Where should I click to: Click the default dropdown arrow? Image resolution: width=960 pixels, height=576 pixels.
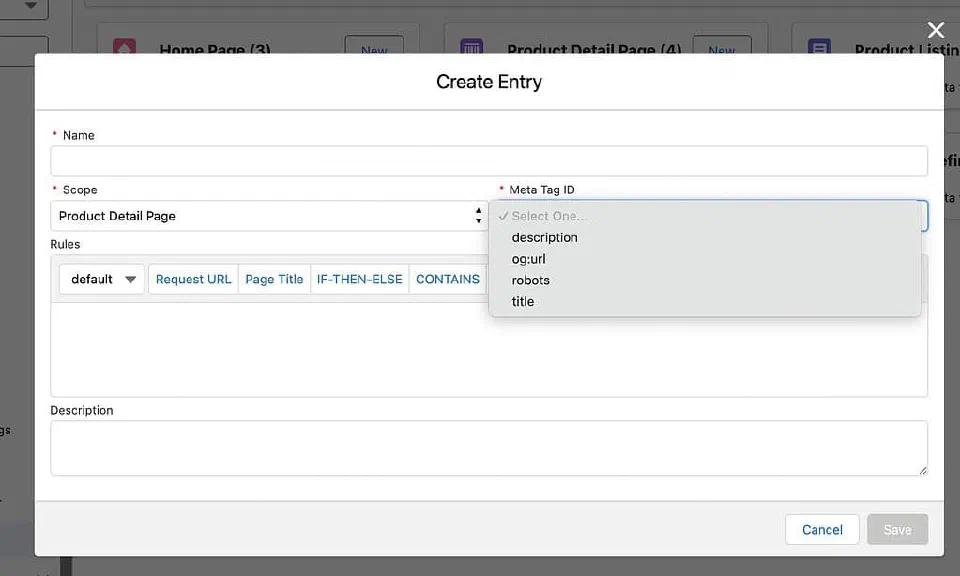point(130,280)
